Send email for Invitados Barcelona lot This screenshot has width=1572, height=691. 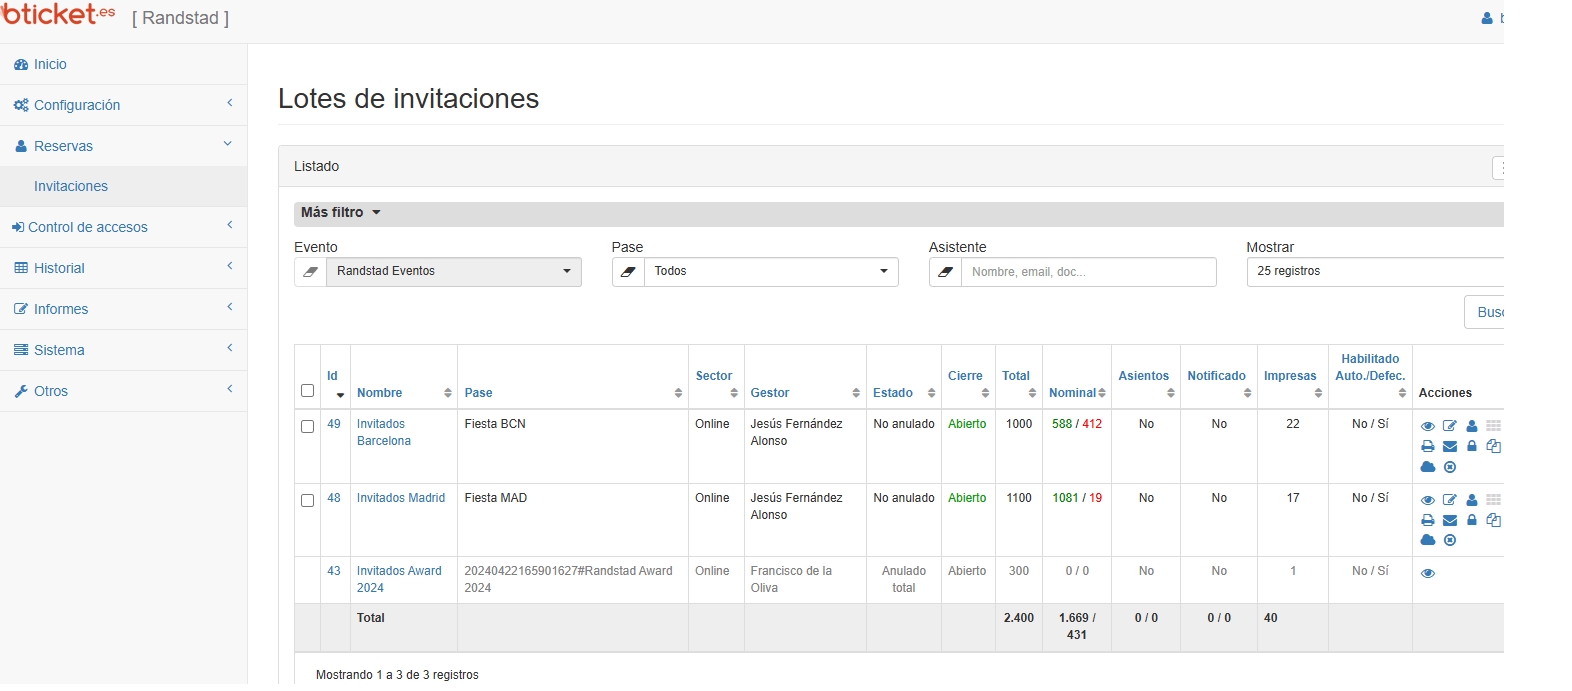tap(1450, 446)
